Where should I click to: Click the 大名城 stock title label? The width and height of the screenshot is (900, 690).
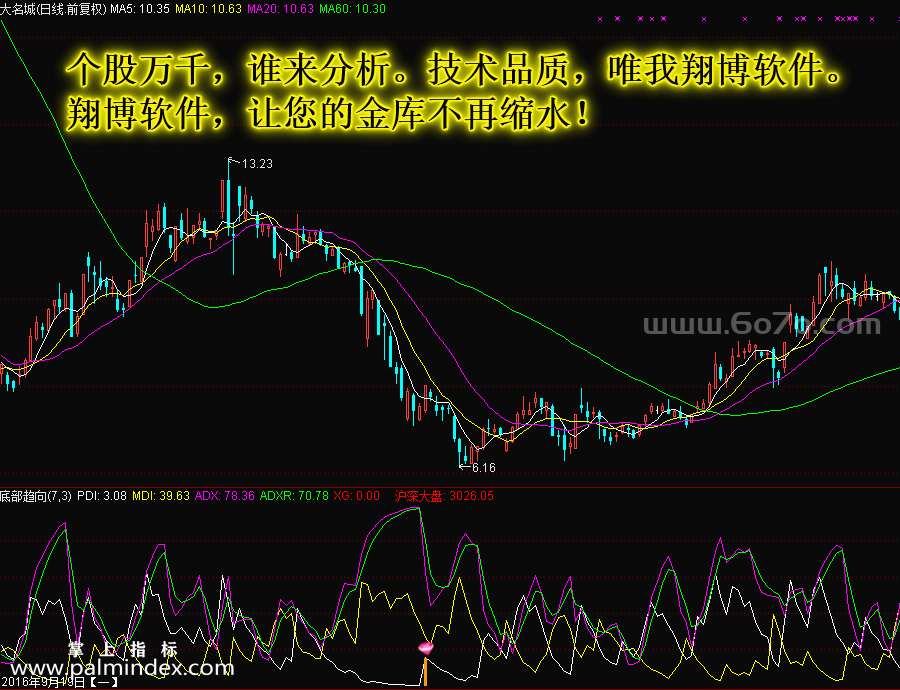coord(53,9)
